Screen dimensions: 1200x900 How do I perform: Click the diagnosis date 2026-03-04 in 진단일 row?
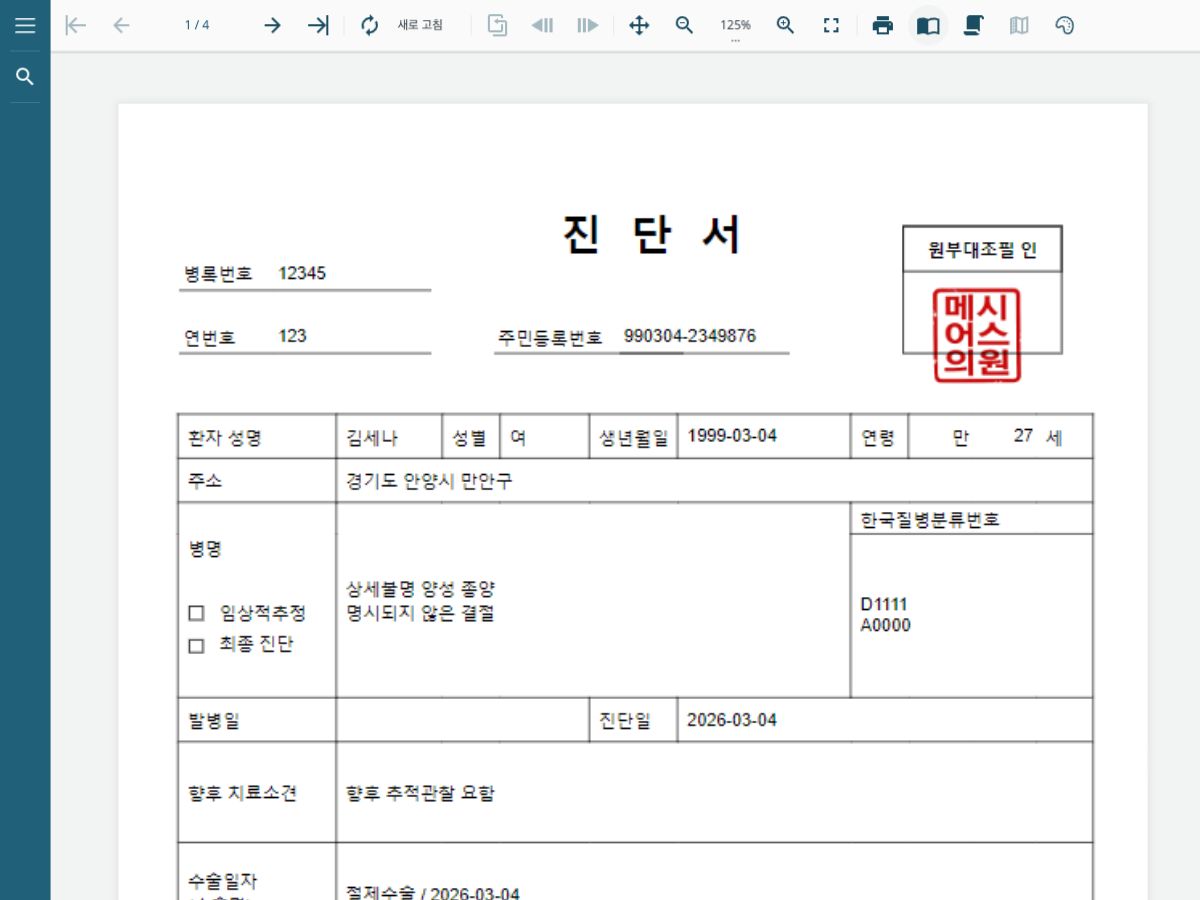click(732, 720)
